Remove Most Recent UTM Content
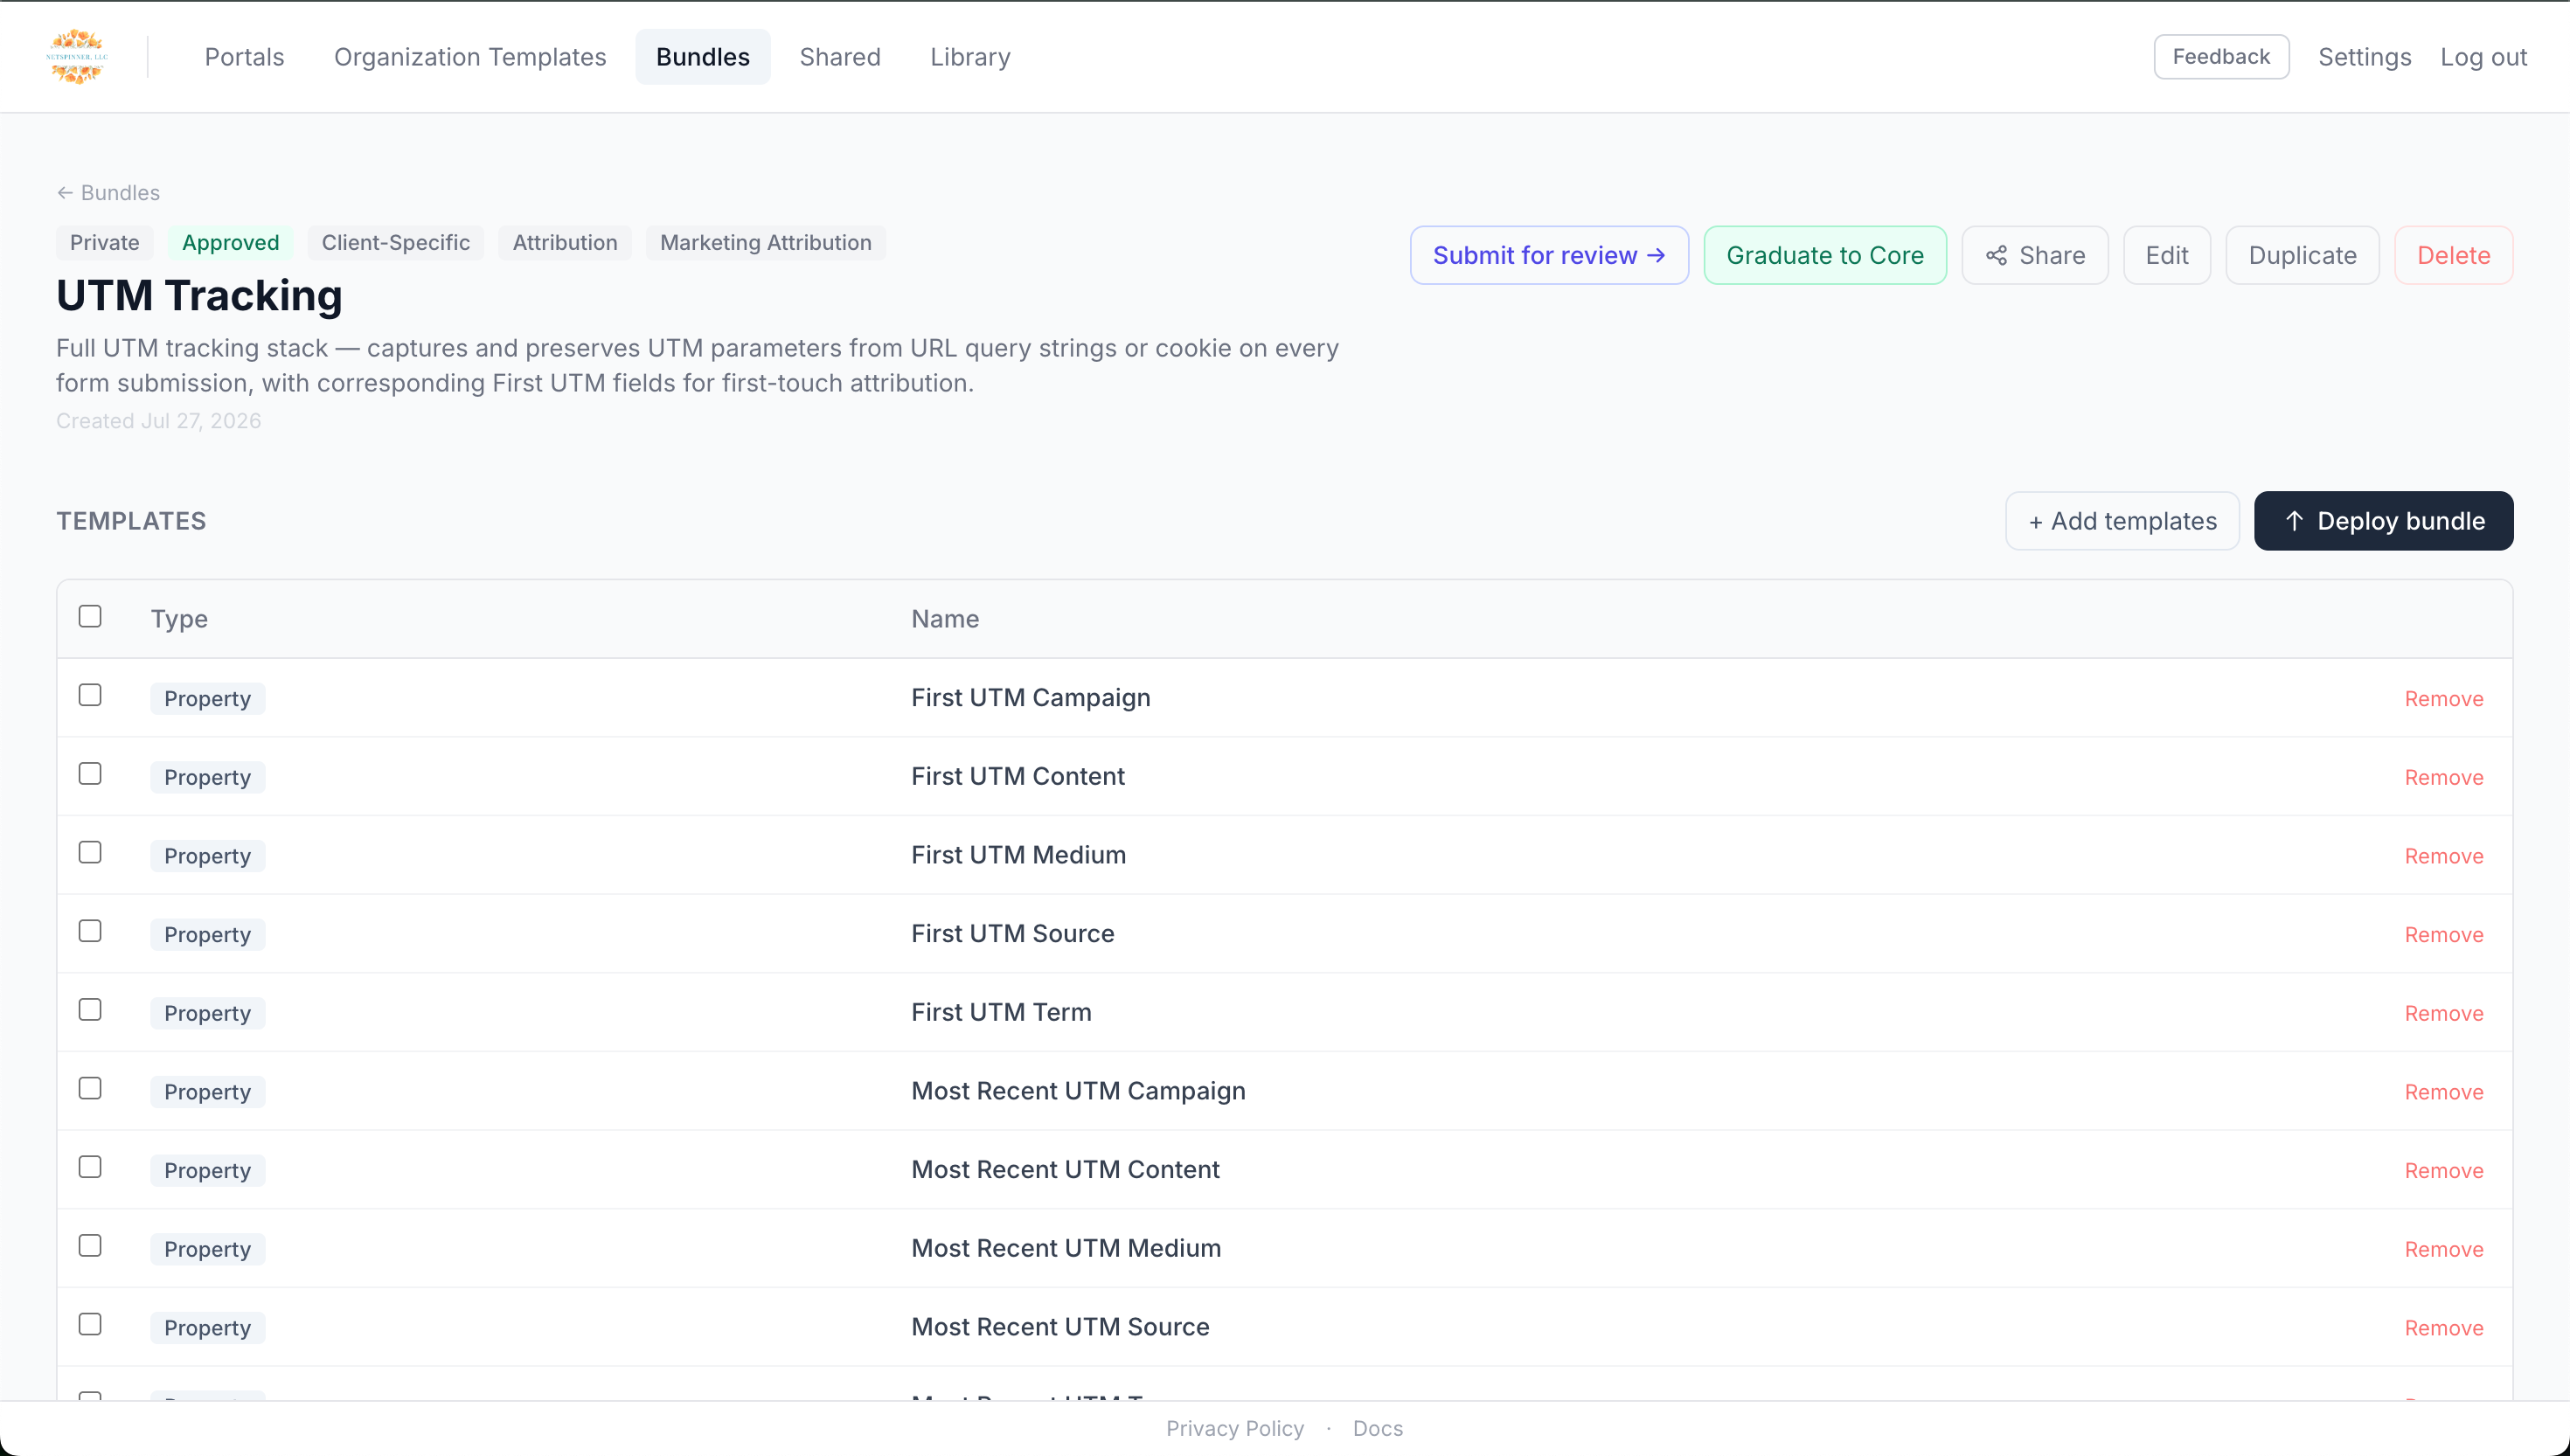This screenshot has height=1456, width=2570. coord(2443,1171)
